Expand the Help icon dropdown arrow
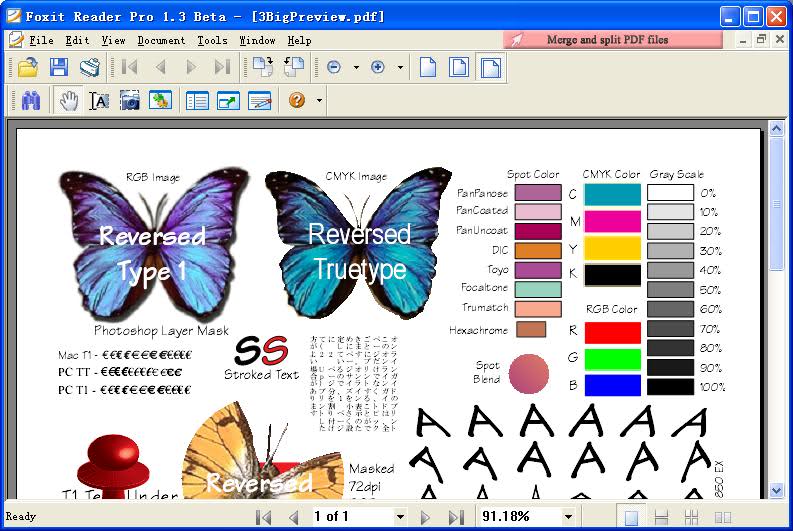The width and height of the screenshot is (793, 531). point(319,100)
